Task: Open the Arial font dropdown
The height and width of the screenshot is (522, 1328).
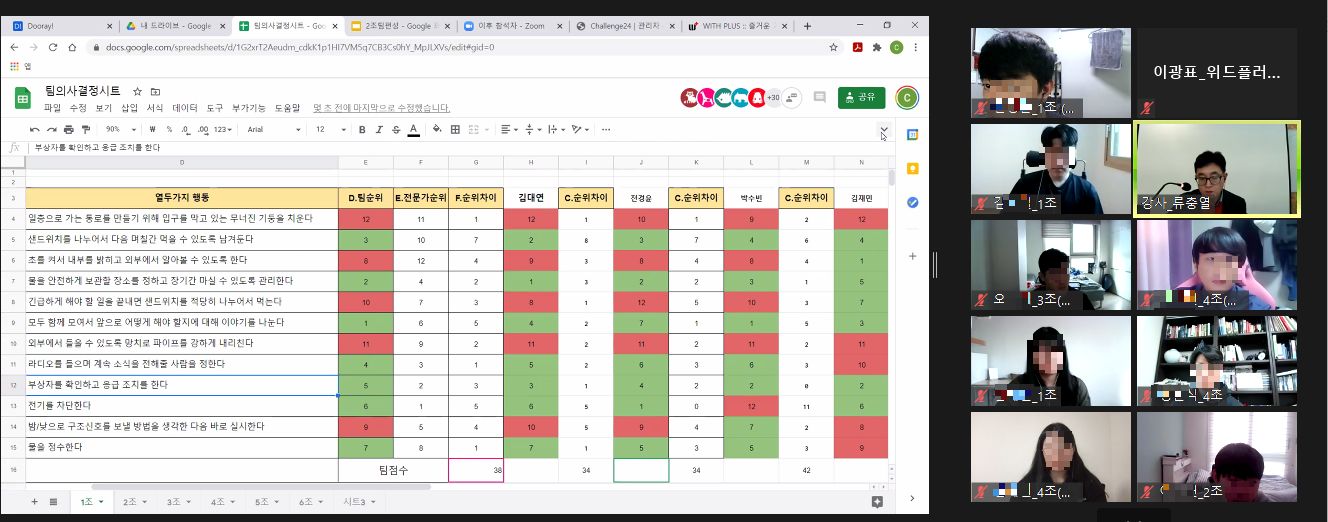Action: (274, 129)
